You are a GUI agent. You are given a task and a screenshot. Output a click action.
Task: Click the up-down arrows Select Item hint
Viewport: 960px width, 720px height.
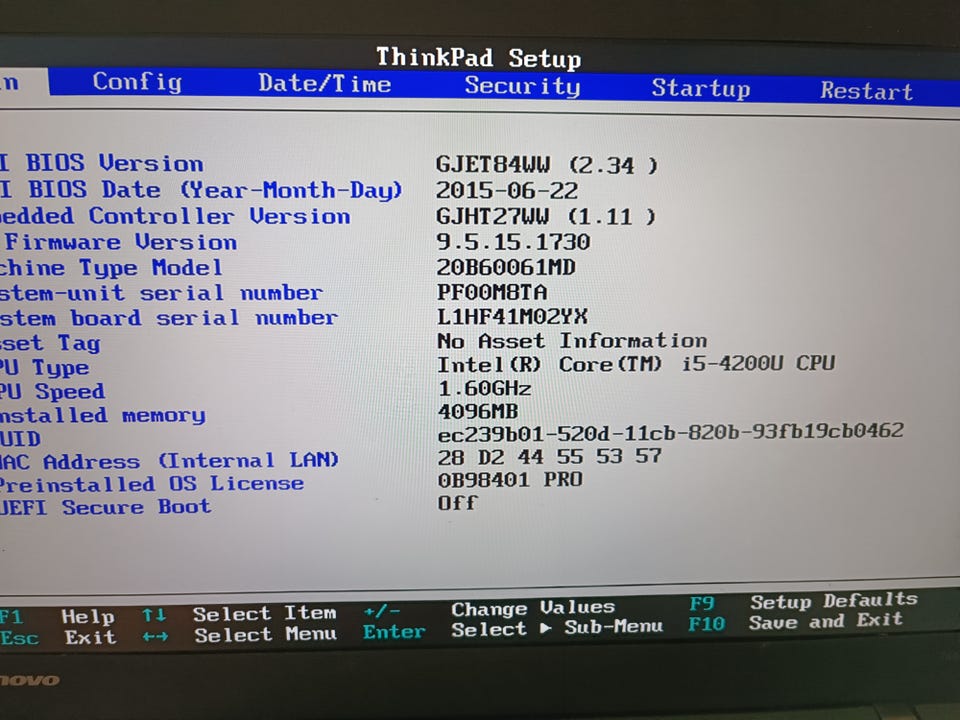pos(239,613)
